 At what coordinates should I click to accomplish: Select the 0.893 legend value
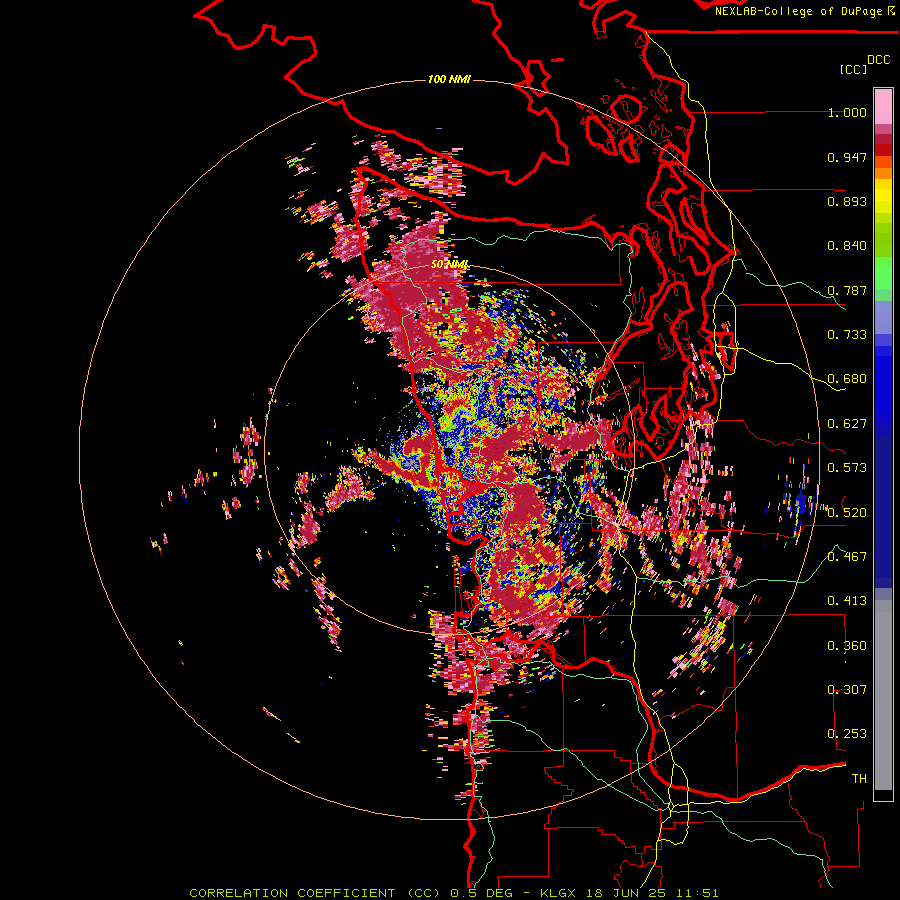[x=847, y=201]
